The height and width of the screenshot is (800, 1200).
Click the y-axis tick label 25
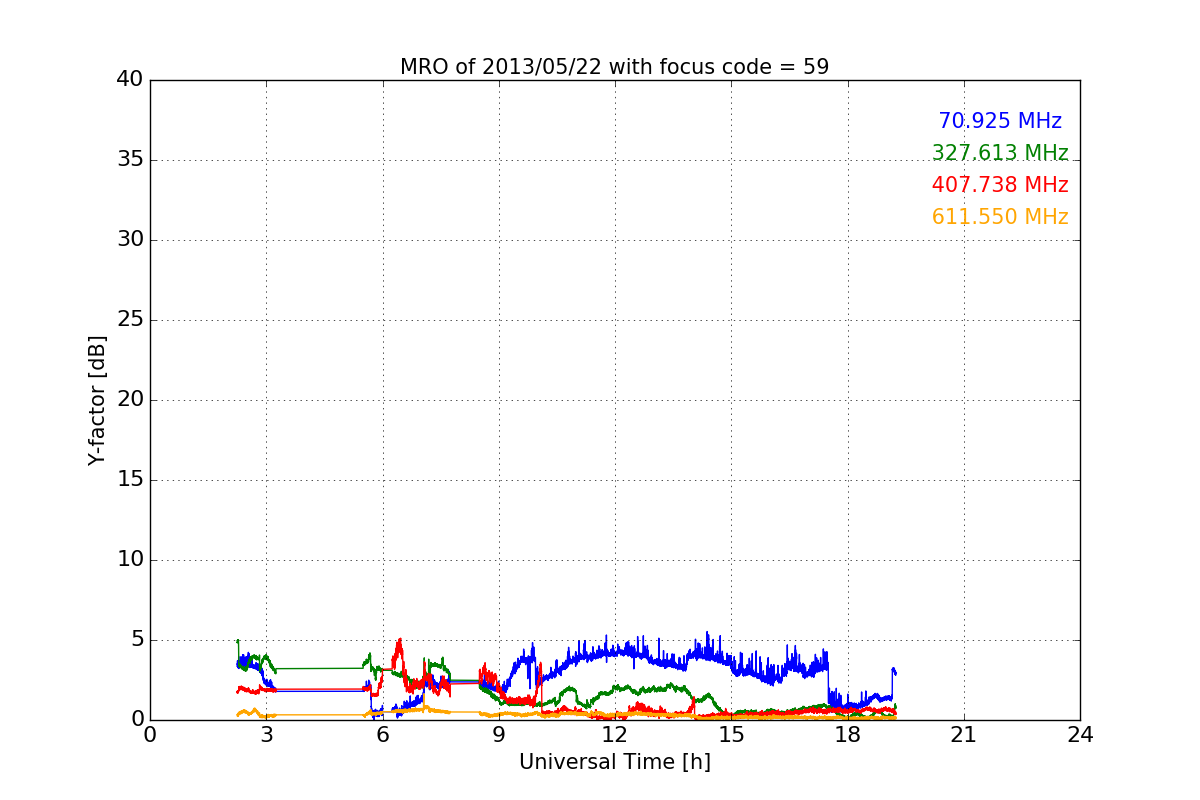pos(130,320)
